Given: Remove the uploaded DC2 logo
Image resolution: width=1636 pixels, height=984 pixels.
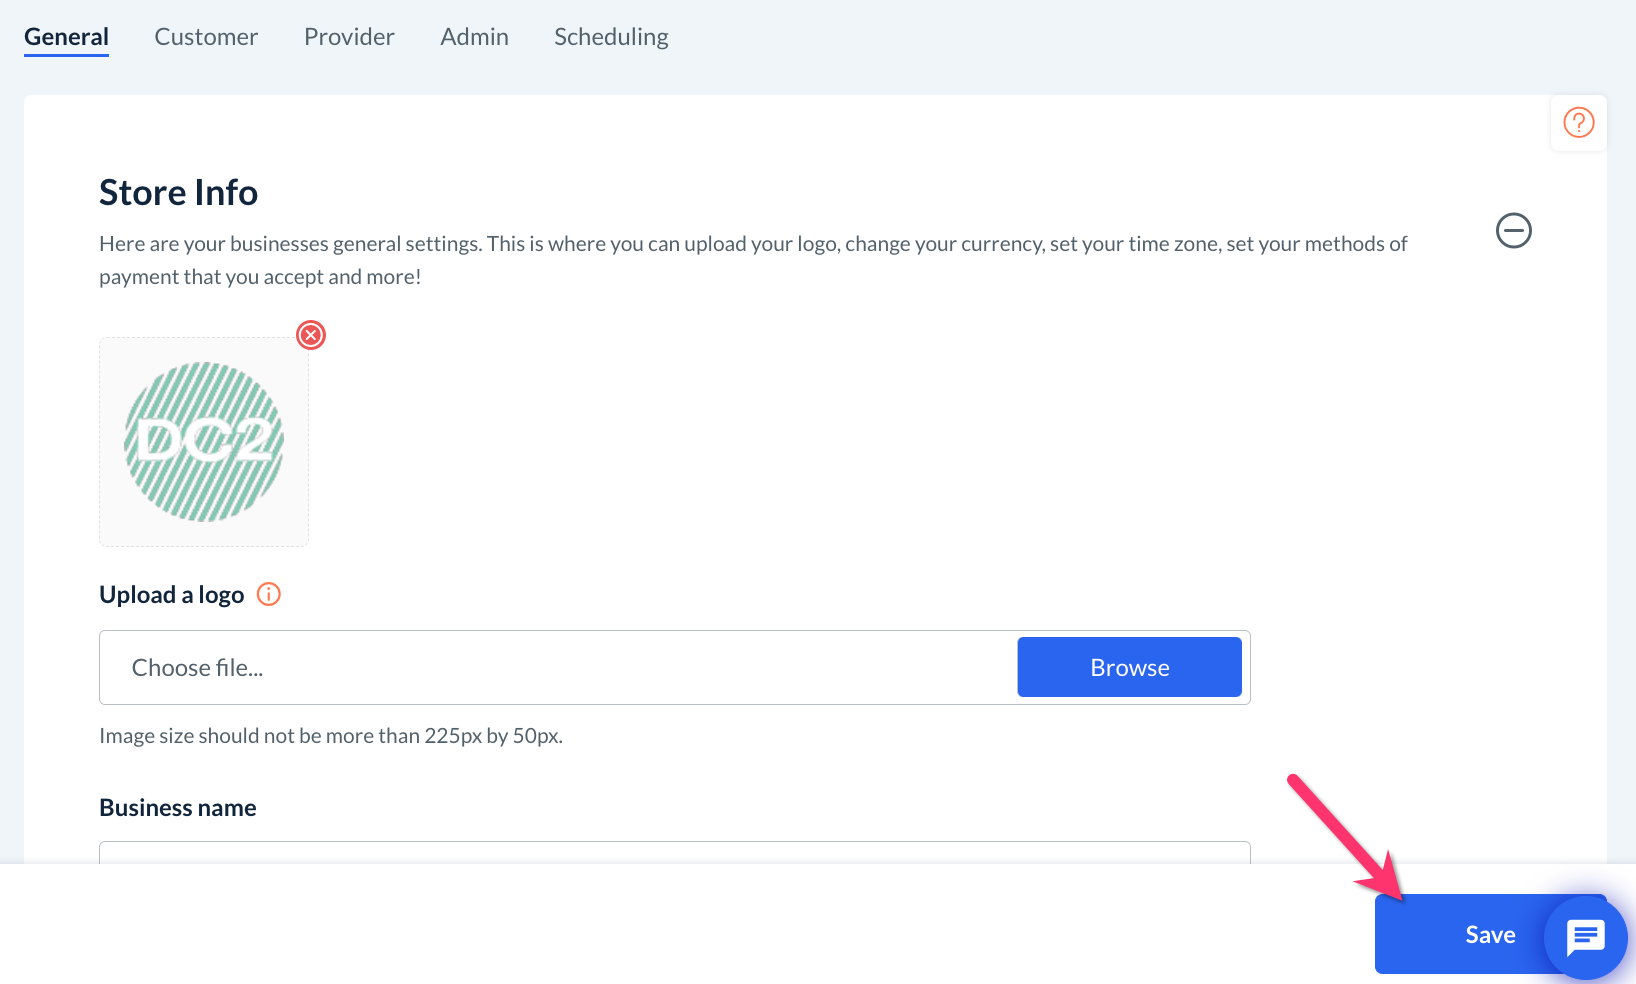Looking at the screenshot, I should 311,335.
